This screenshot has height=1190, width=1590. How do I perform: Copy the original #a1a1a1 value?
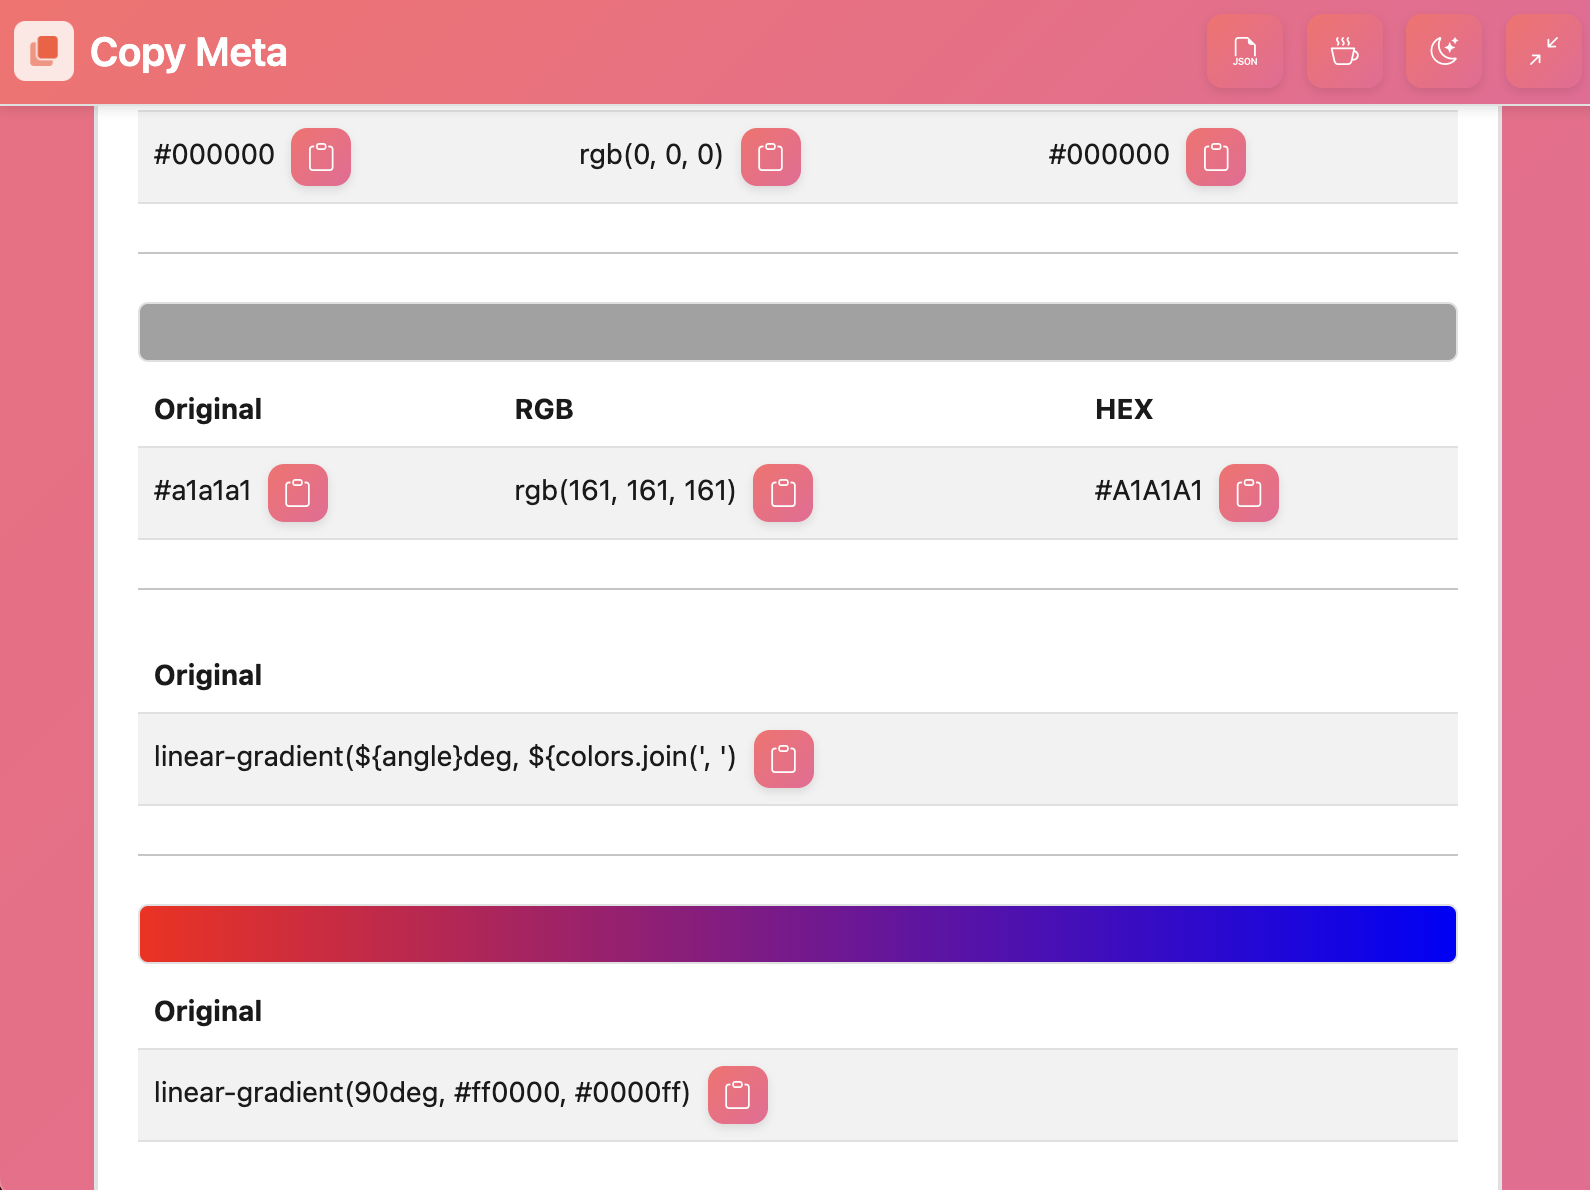point(298,493)
